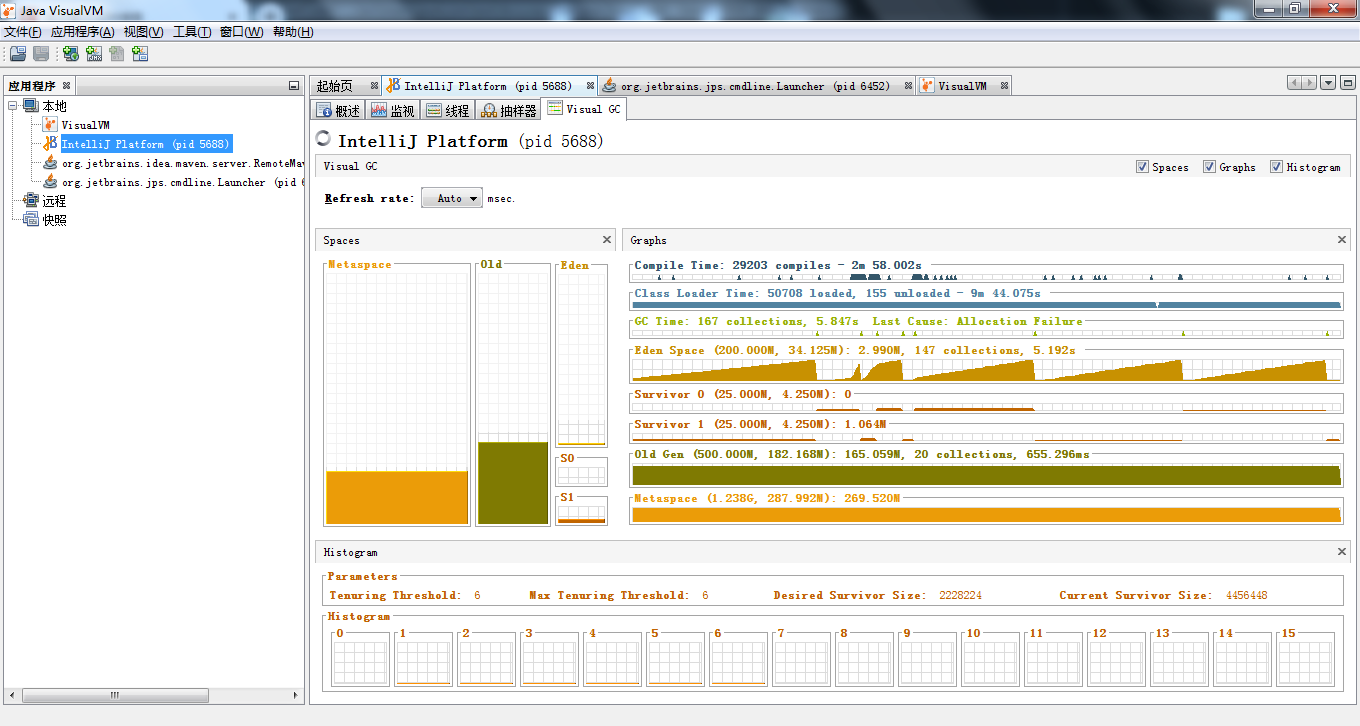Click the loading spinner beside IntelliJ Platform title
This screenshot has height=726, width=1360.
point(323,139)
